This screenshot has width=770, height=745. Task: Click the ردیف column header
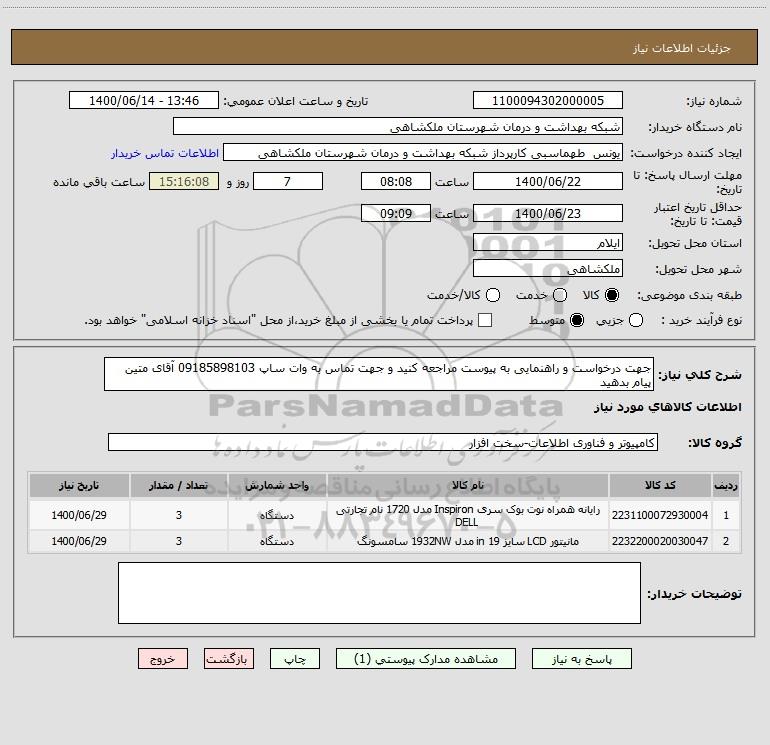pos(726,485)
